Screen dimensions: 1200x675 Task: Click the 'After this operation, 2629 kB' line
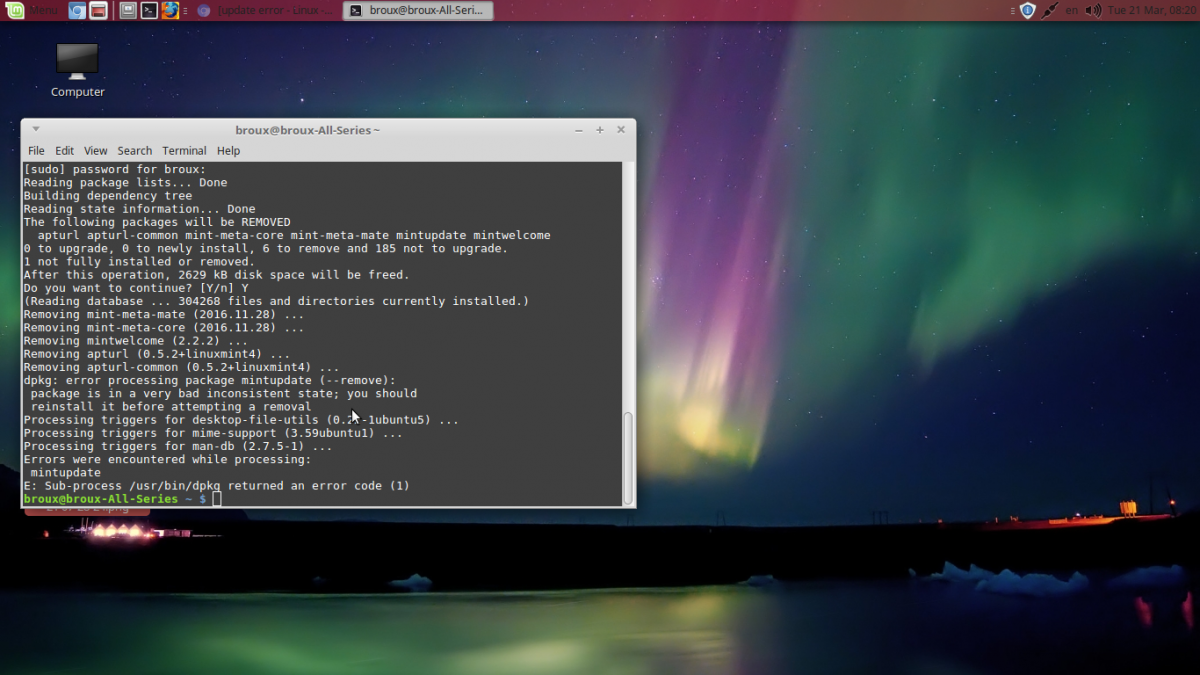pyautogui.click(x=217, y=275)
